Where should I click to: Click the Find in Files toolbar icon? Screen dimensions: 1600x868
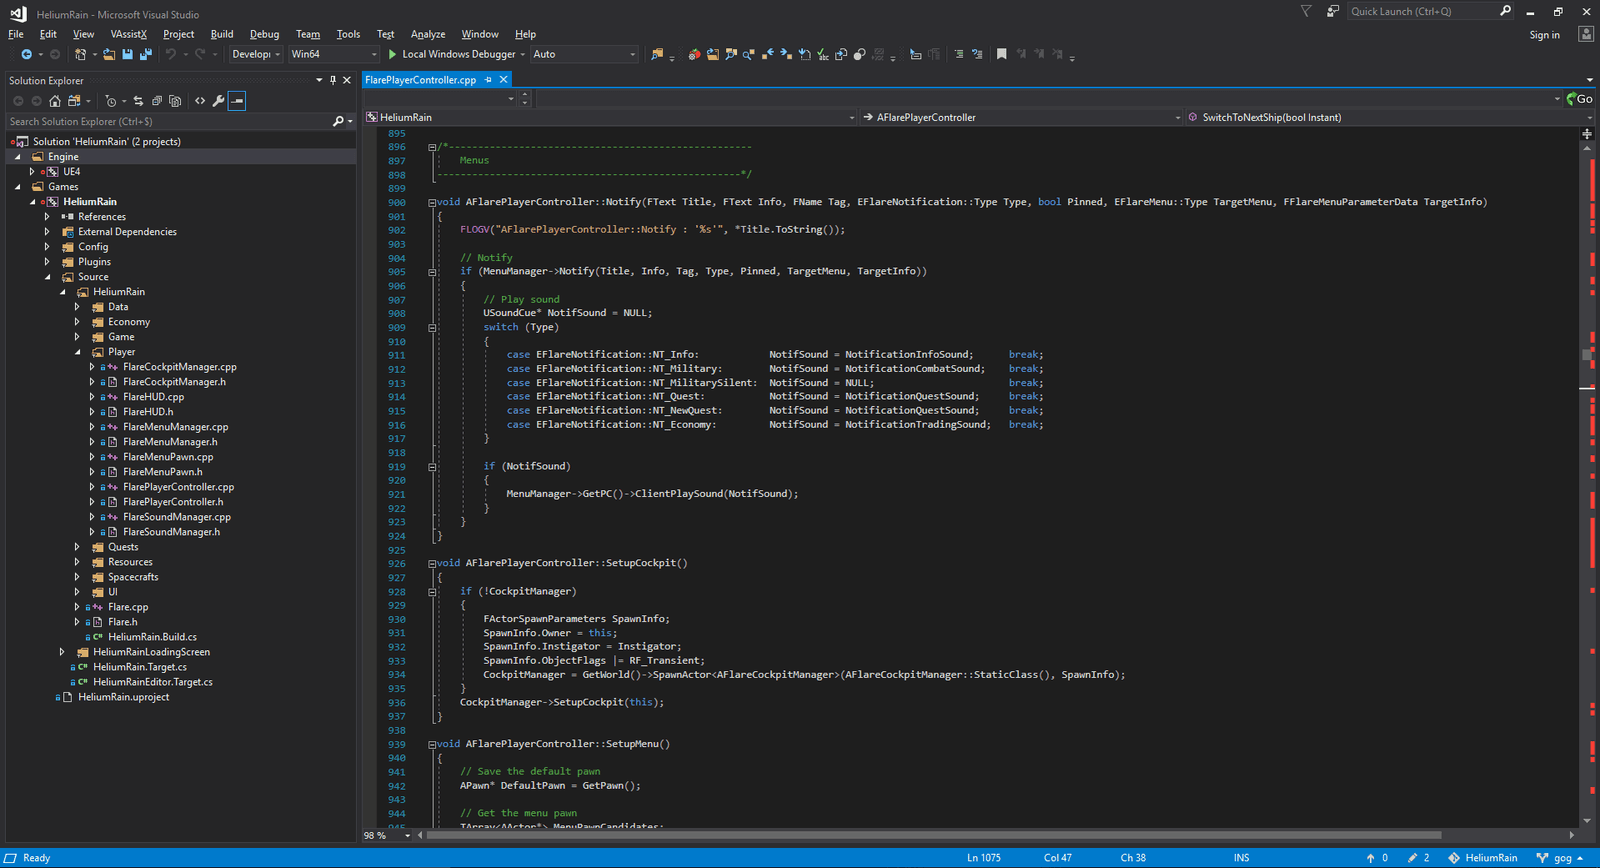click(657, 54)
